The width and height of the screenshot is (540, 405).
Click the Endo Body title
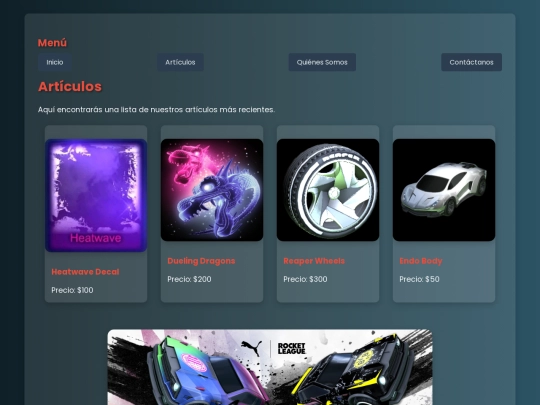420,261
